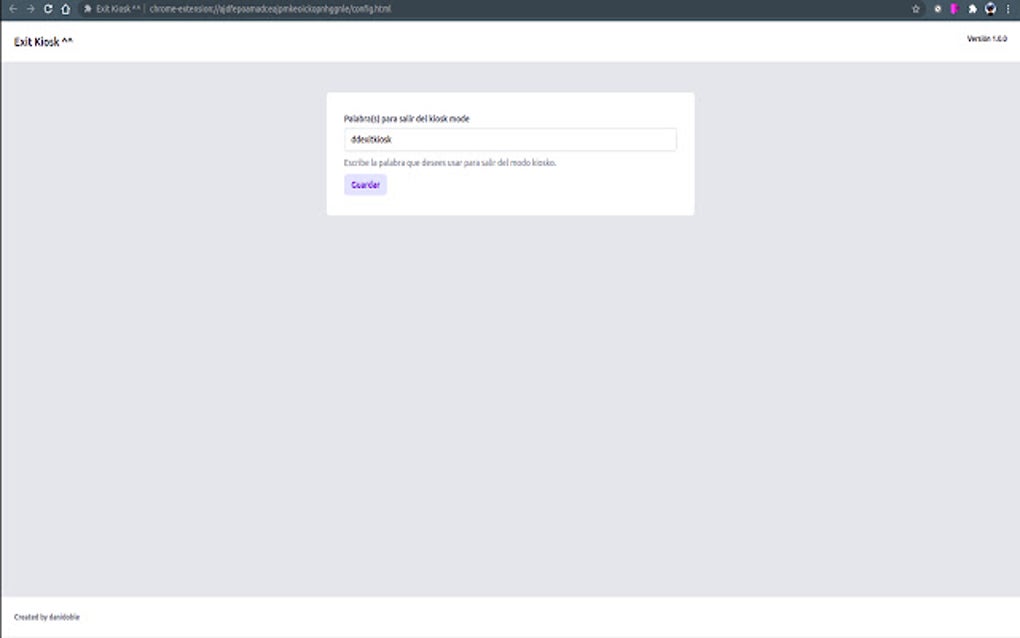Open the browser home page
Screen dimensions: 1020x638
coord(65,9)
